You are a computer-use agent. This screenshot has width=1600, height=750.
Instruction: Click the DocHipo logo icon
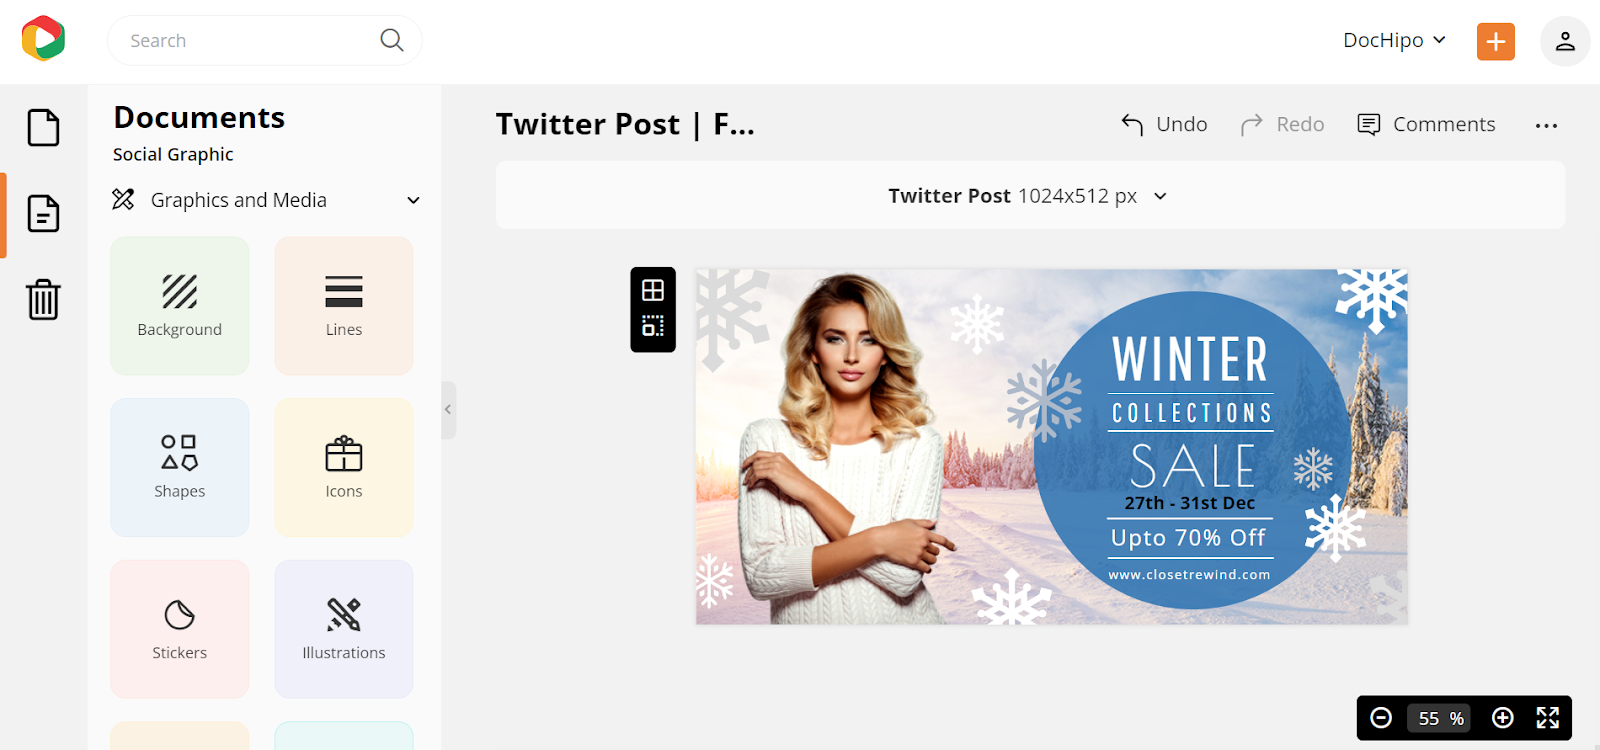43,39
